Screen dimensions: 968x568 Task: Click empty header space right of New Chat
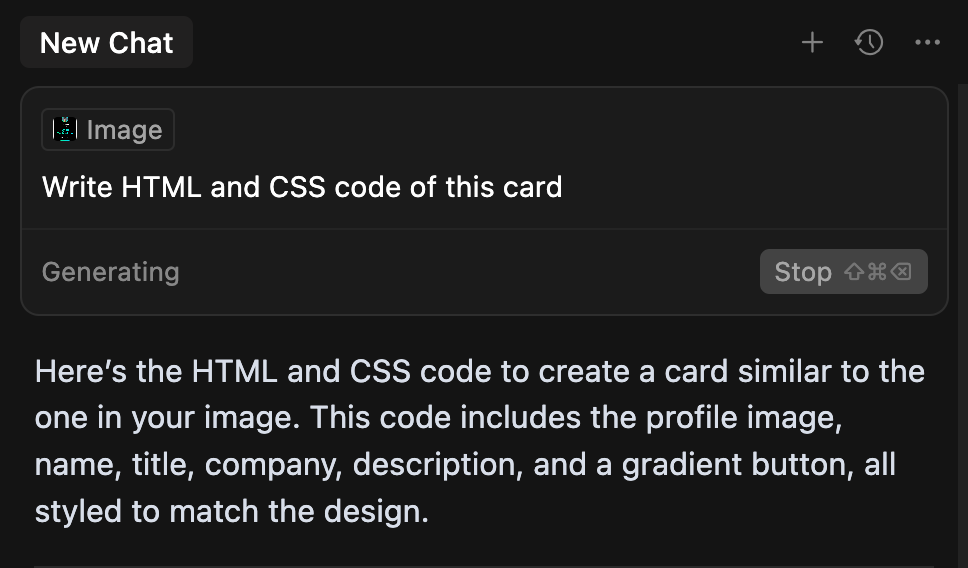(x=494, y=43)
